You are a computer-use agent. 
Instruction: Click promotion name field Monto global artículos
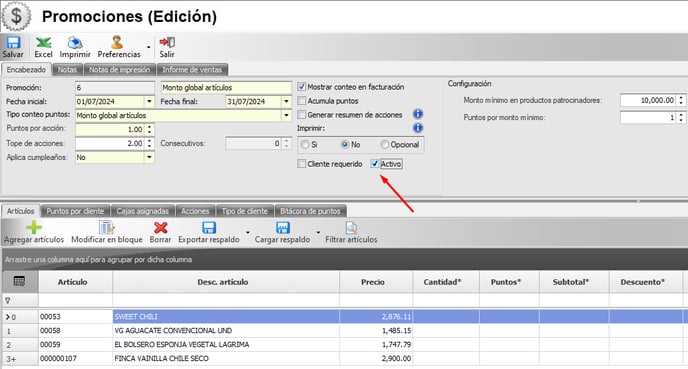click(226, 87)
